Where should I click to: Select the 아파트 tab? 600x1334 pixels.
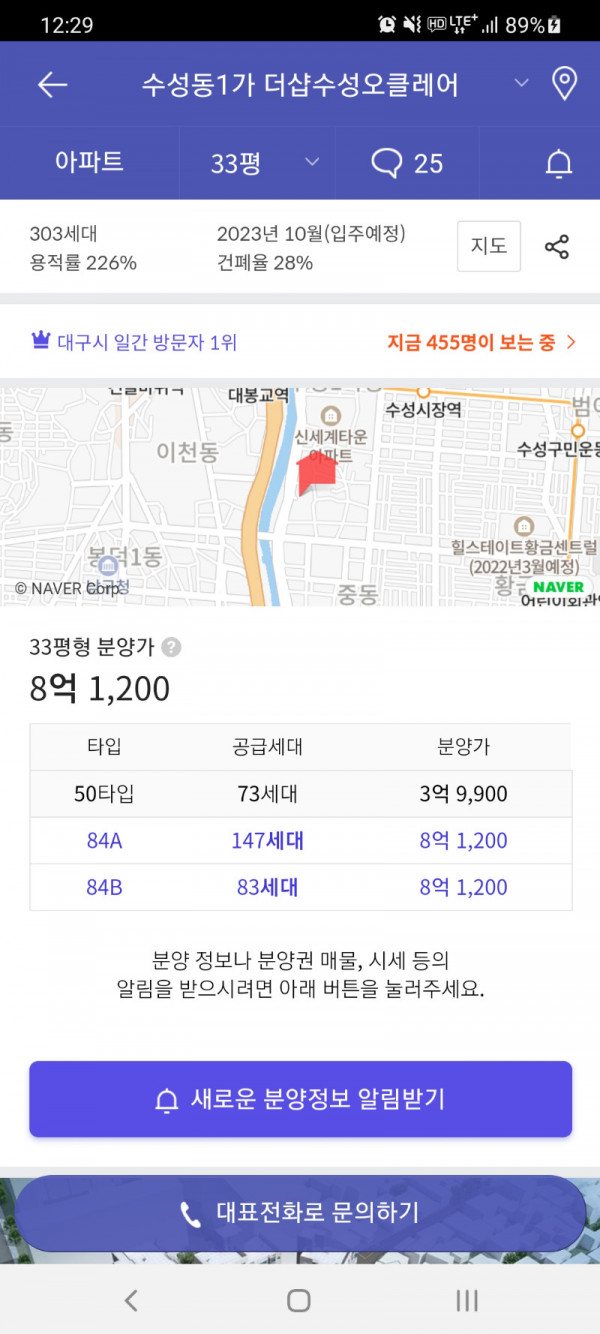coord(89,163)
